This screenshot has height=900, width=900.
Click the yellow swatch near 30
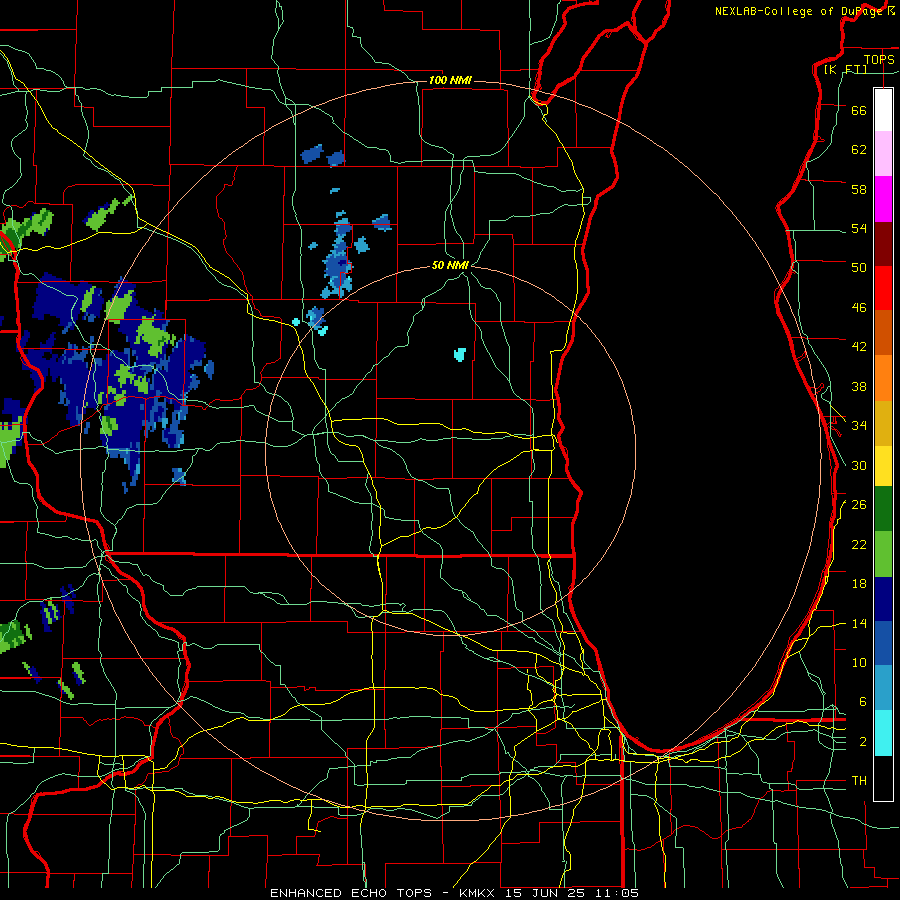pos(883,465)
